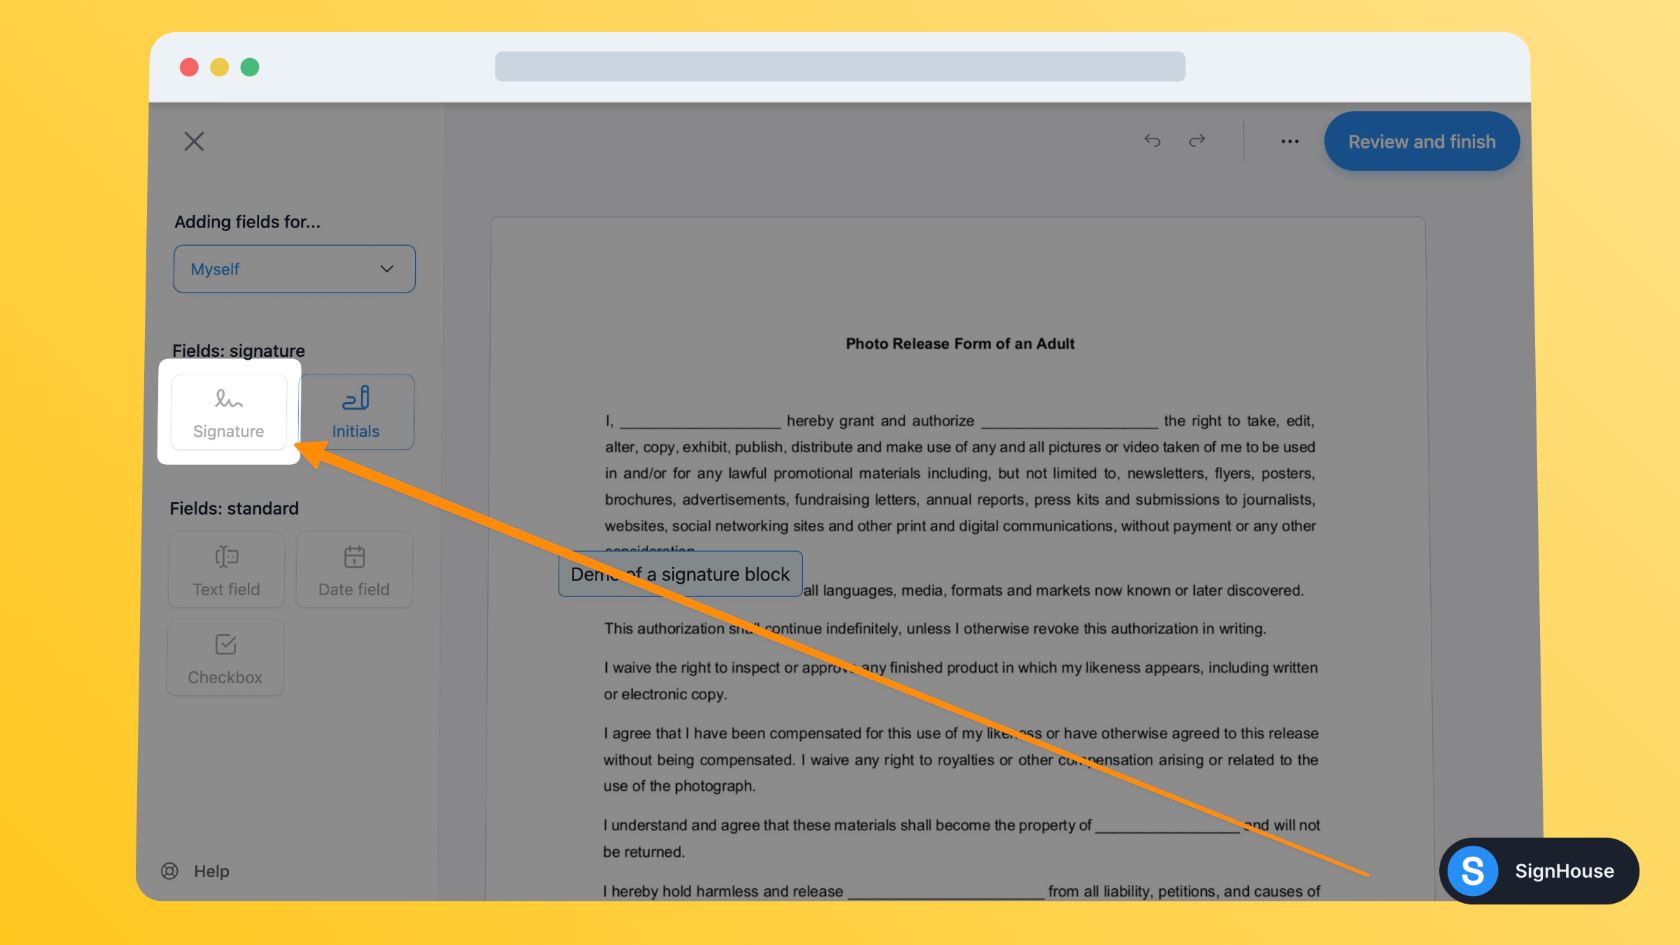Viewport: 1680px width, 945px height.
Task: Add a Checkbox field to the document
Action: [225, 657]
